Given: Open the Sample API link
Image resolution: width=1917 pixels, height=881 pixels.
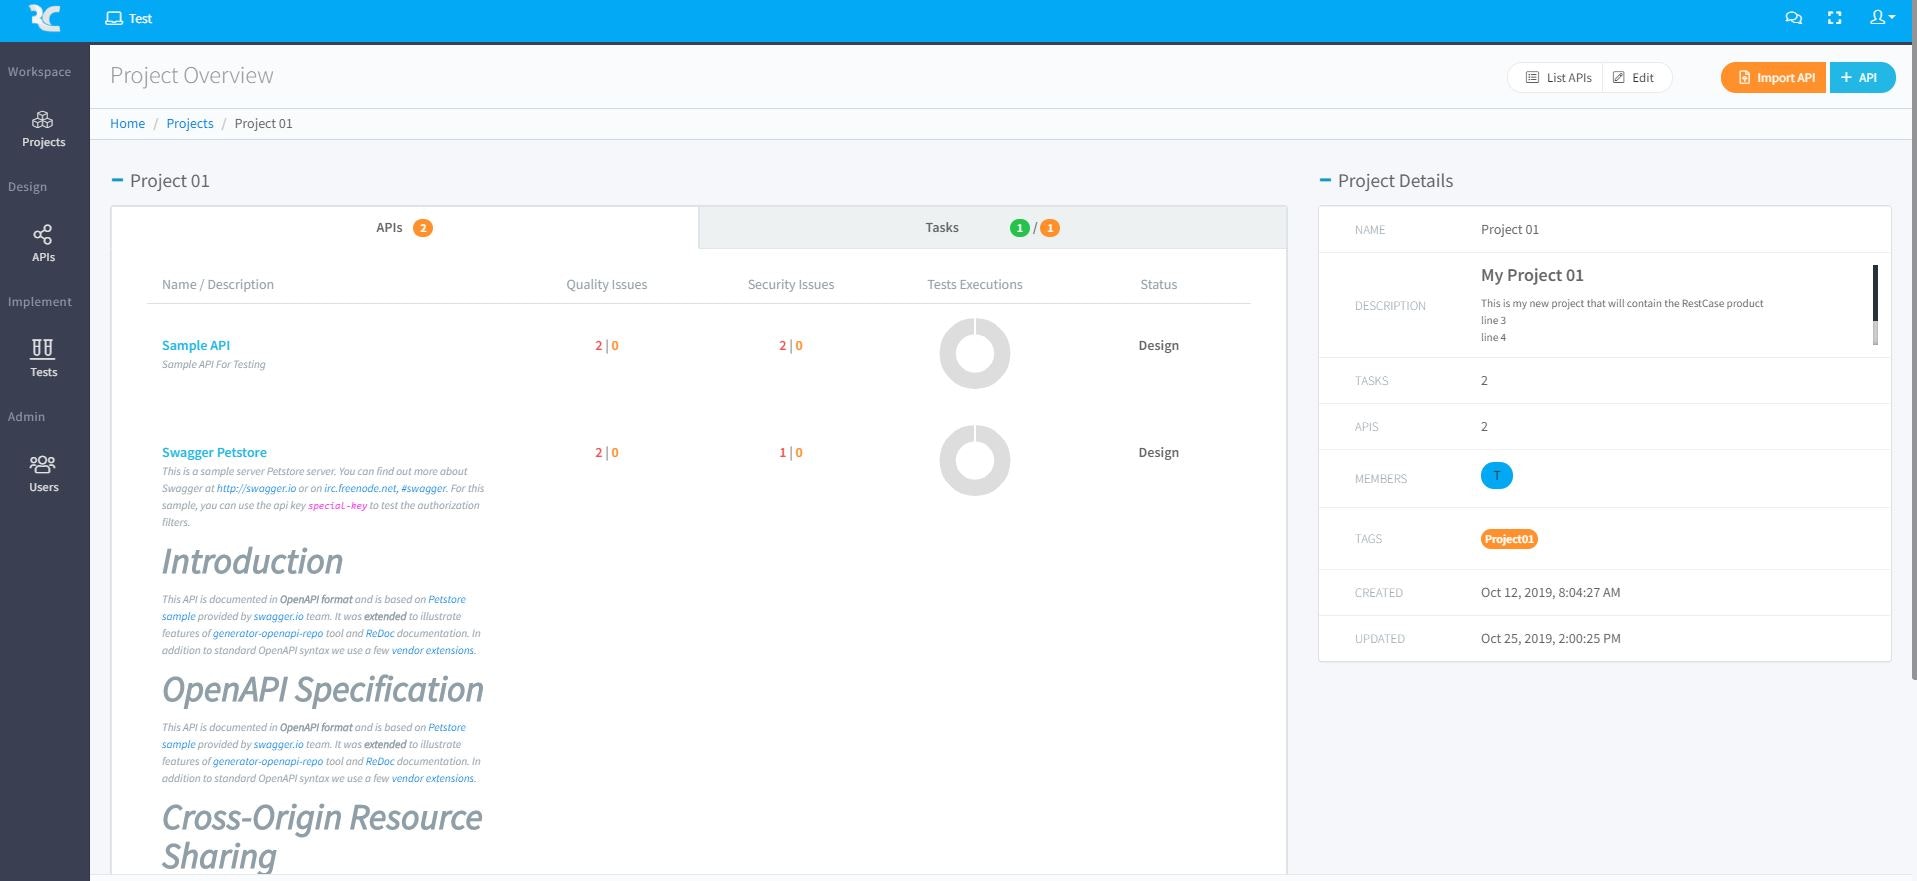Looking at the screenshot, I should click(x=196, y=345).
